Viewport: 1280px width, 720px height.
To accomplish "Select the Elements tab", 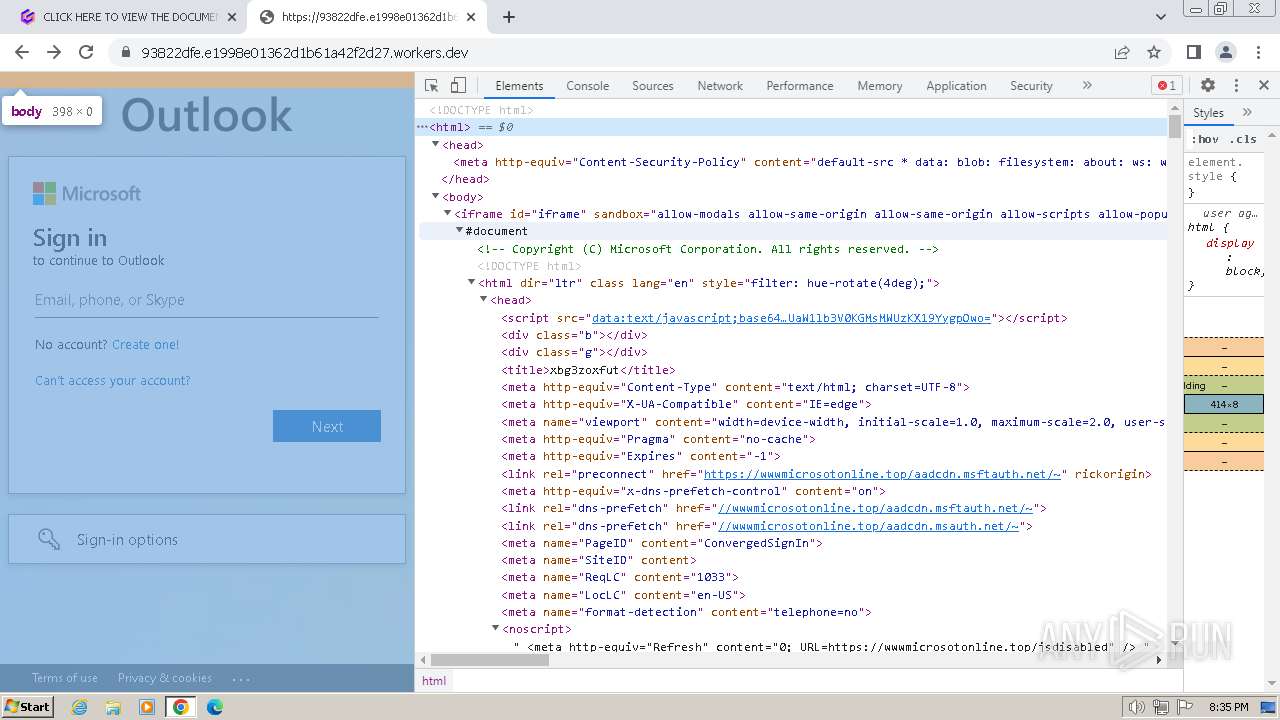I will point(519,86).
